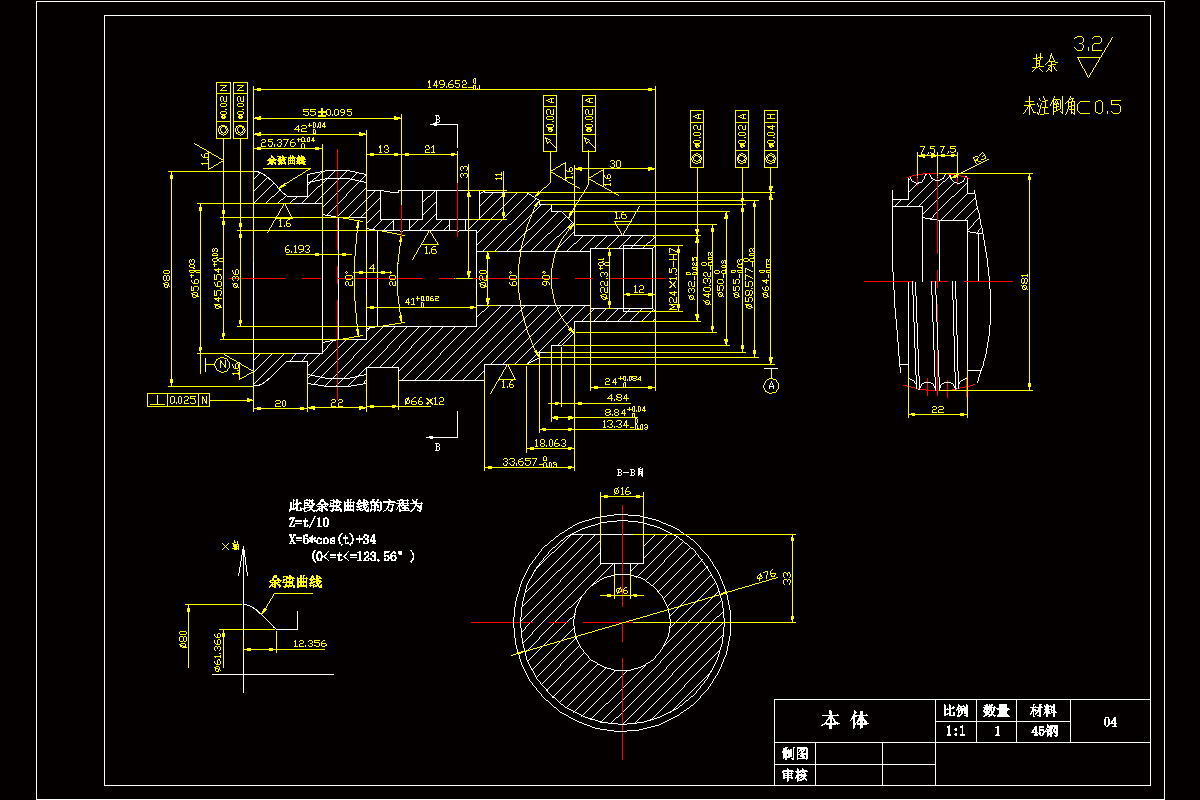Click the '3.2' surface roughness value
Screen dimensions: 1200x800
(x=1086, y=44)
